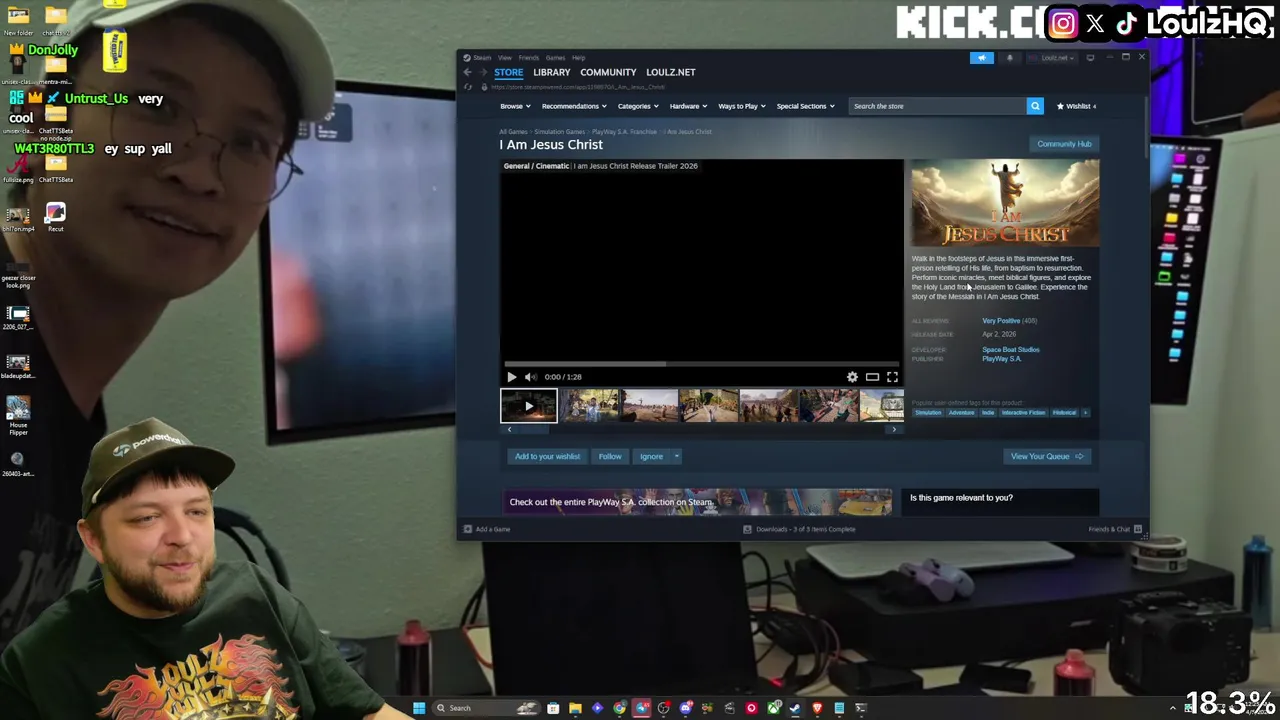Expand the Hardware dropdown
Screen dimensions: 1280x720
[x=688, y=106]
